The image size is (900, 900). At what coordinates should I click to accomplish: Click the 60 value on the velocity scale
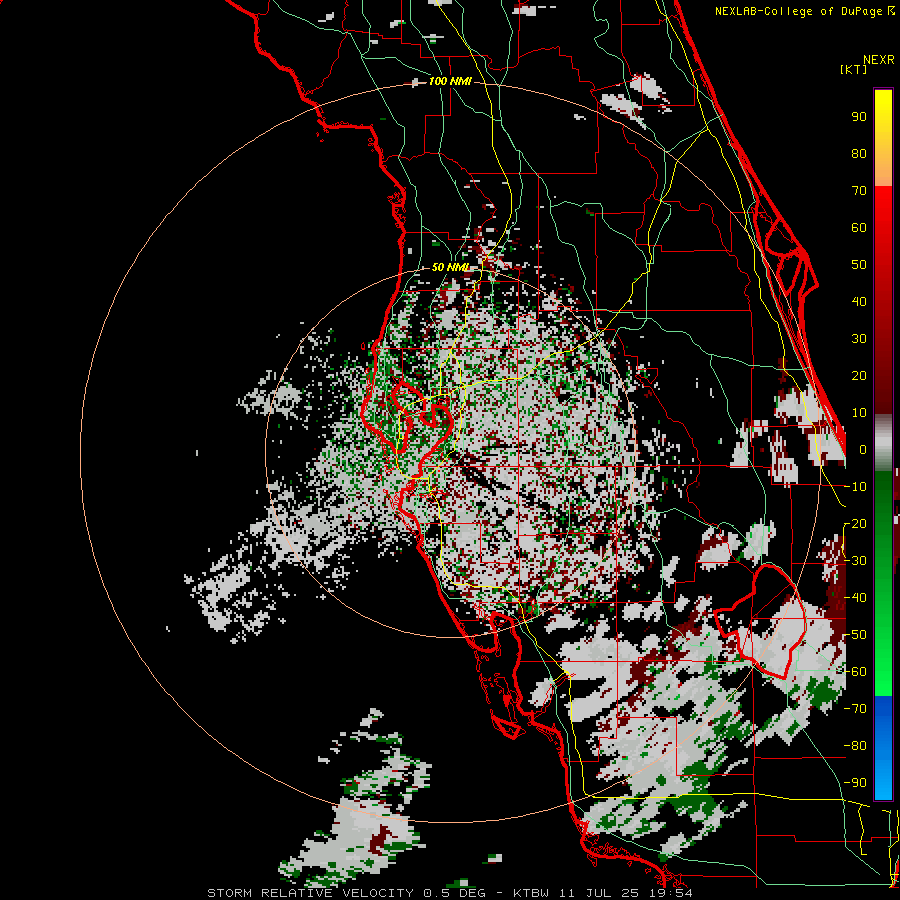(859, 228)
